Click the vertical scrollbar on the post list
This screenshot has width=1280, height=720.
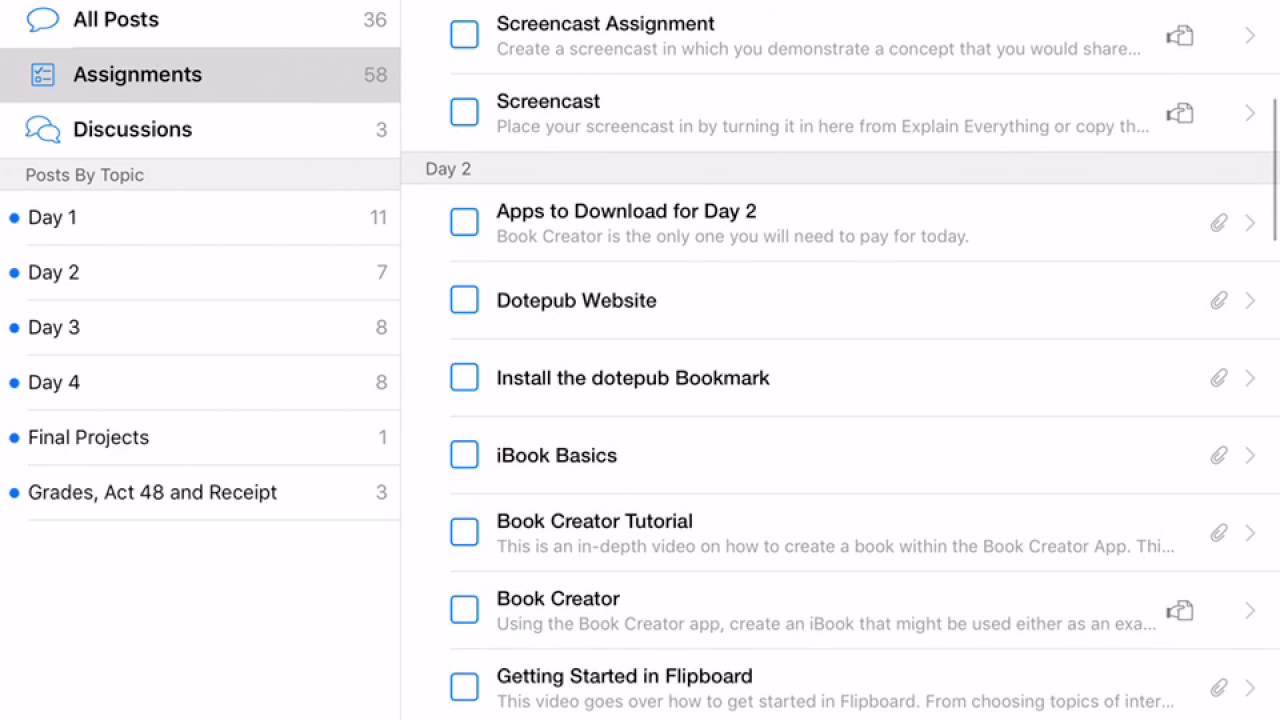pos(1274,170)
